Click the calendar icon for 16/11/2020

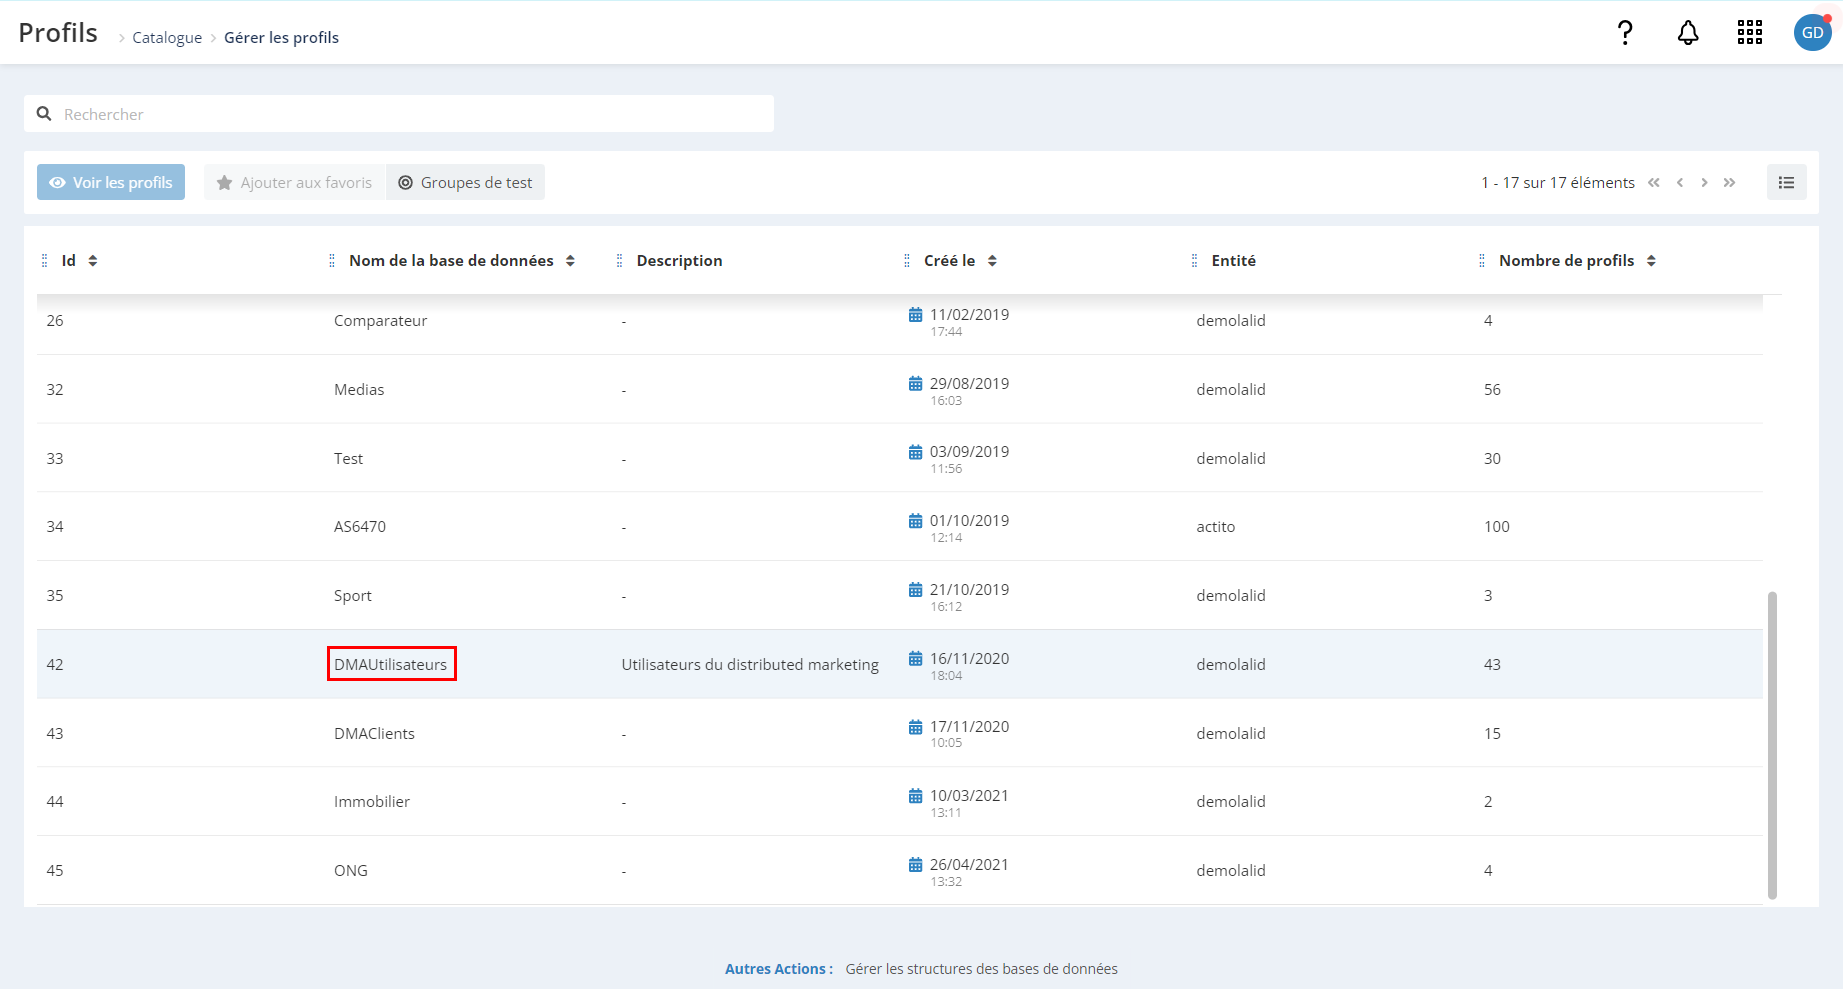pyautogui.click(x=915, y=658)
